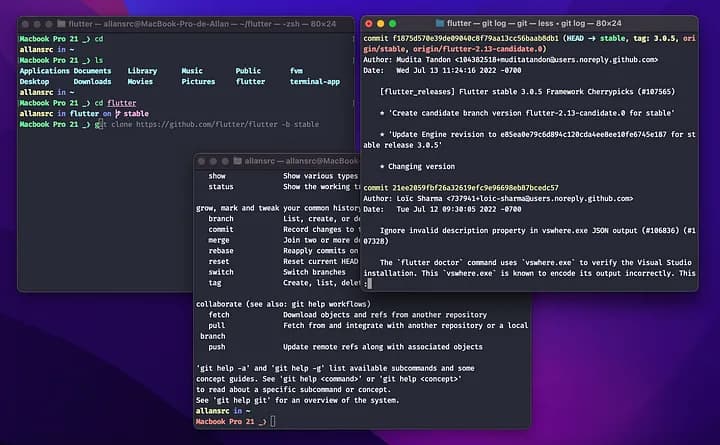This screenshot has width=720, height=445.
Task: Click origin/flutter-2.13-candidate.0 branch ref
Action: (478, 49)
